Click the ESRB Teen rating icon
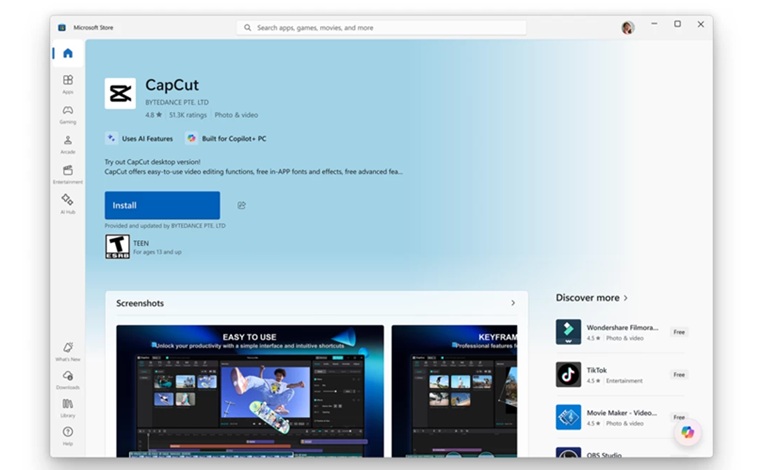This screenshot has width=770, height=470. (117, 247)
